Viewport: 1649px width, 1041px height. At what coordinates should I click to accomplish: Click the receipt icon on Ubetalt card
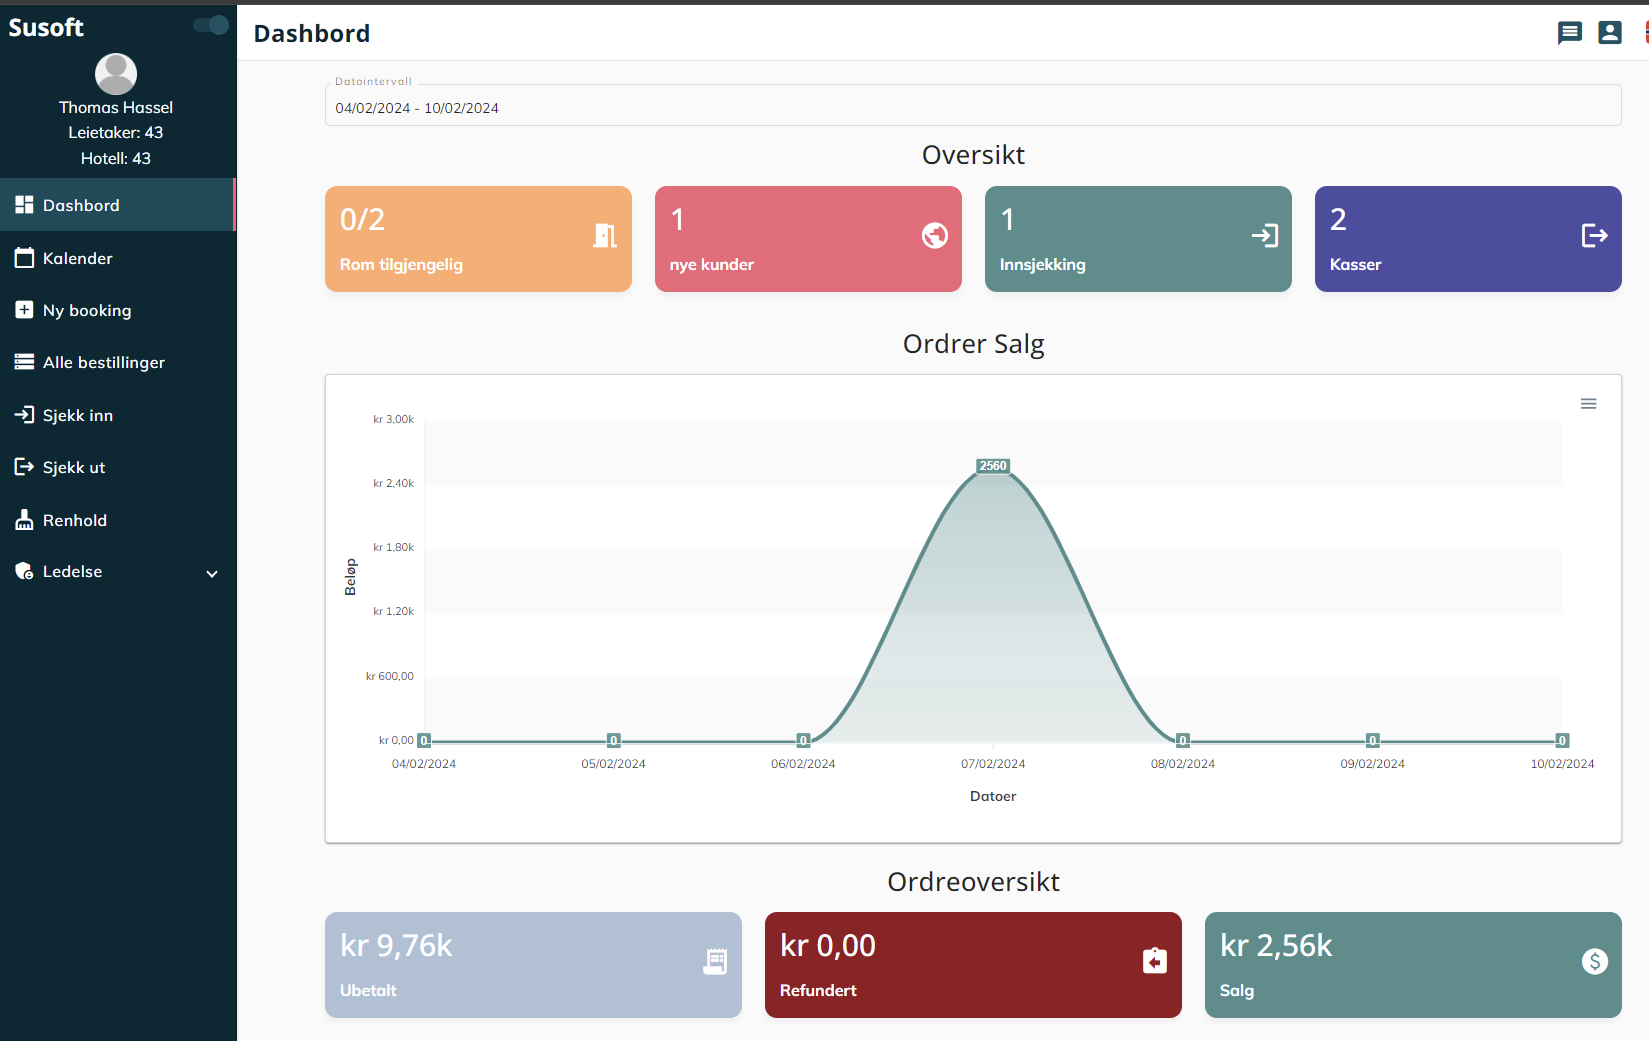click(715, 962)
